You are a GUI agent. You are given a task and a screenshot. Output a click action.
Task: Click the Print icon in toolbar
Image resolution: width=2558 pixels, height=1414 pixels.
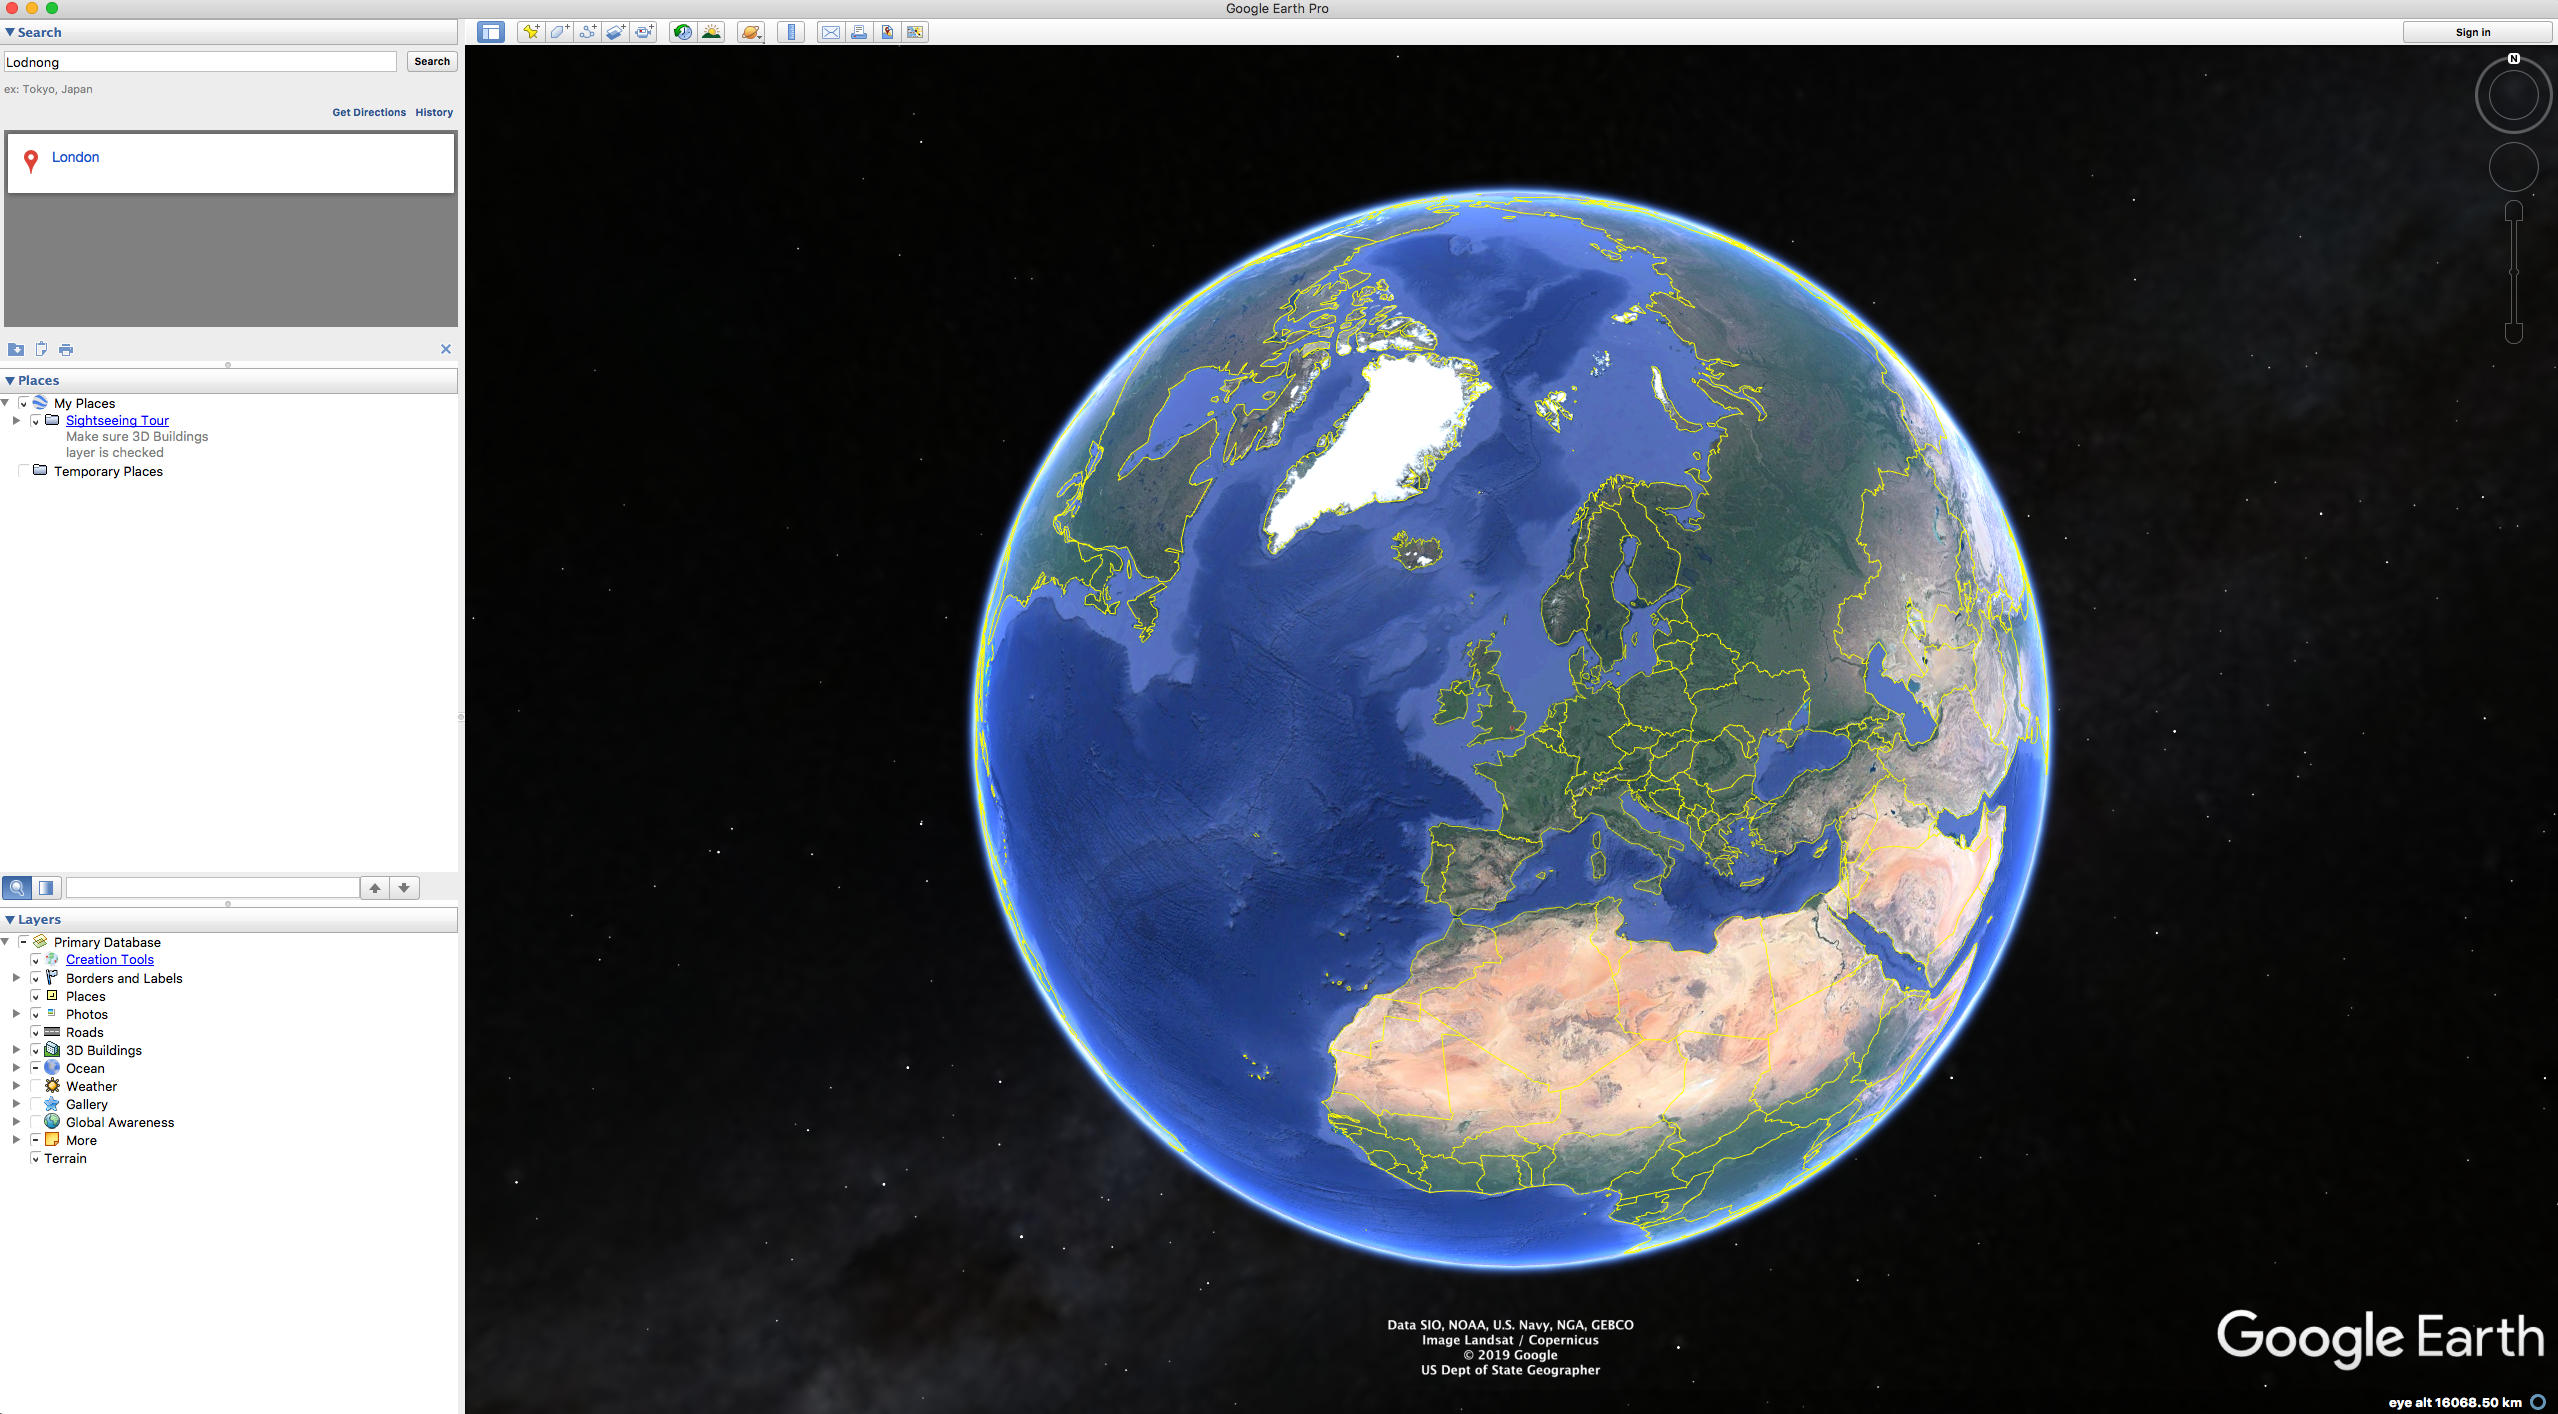coord(858,32)
